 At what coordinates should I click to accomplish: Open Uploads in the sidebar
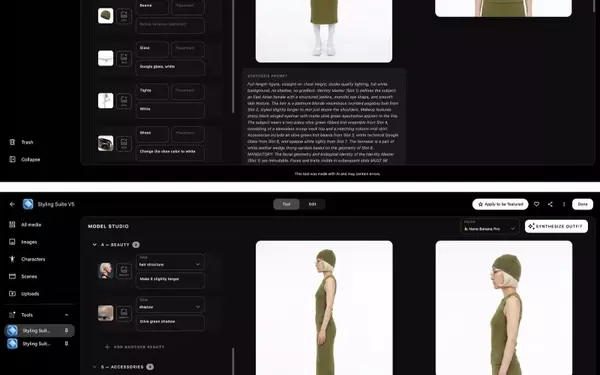click(x=24, y=294)
